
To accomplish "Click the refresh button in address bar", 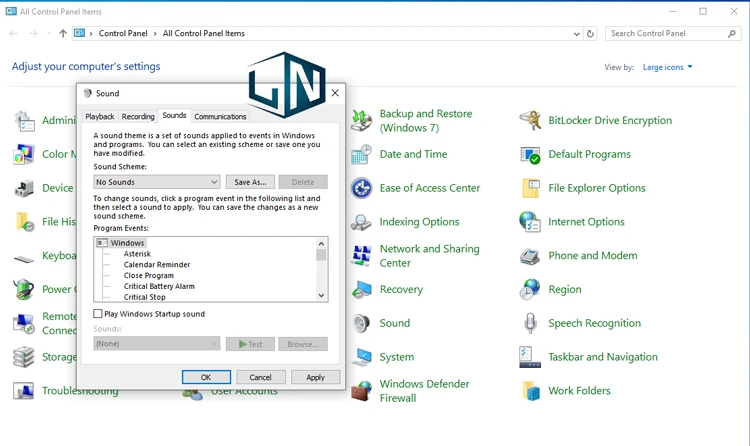I will tap(590, 33).
